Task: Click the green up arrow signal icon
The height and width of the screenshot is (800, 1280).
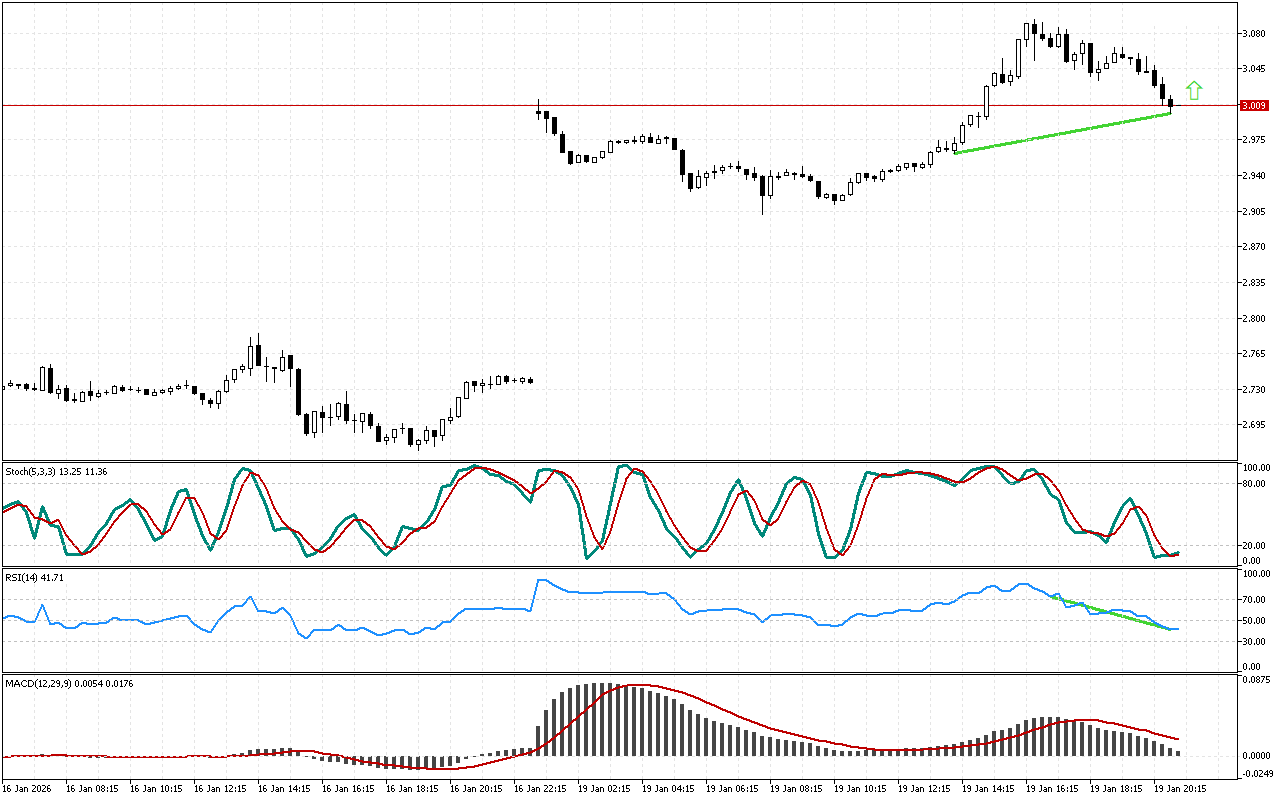Action: tap(1194, 90)
